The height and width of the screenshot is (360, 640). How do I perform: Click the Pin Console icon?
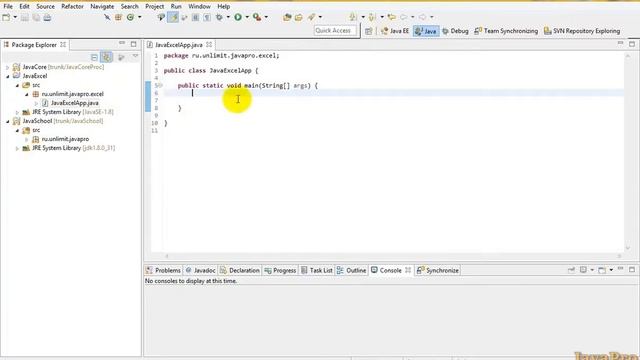click(x=571, y=270)
